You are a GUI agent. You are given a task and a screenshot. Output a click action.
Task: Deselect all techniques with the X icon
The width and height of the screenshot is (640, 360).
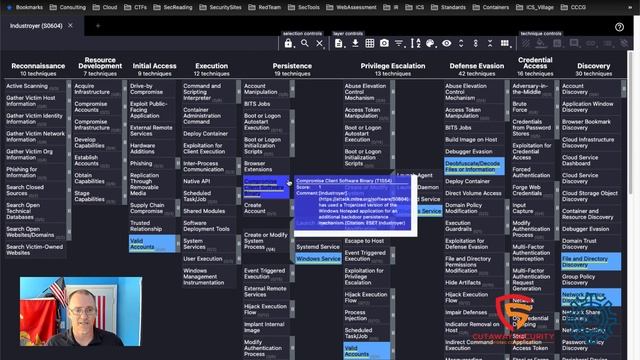[x=320, y=43]
